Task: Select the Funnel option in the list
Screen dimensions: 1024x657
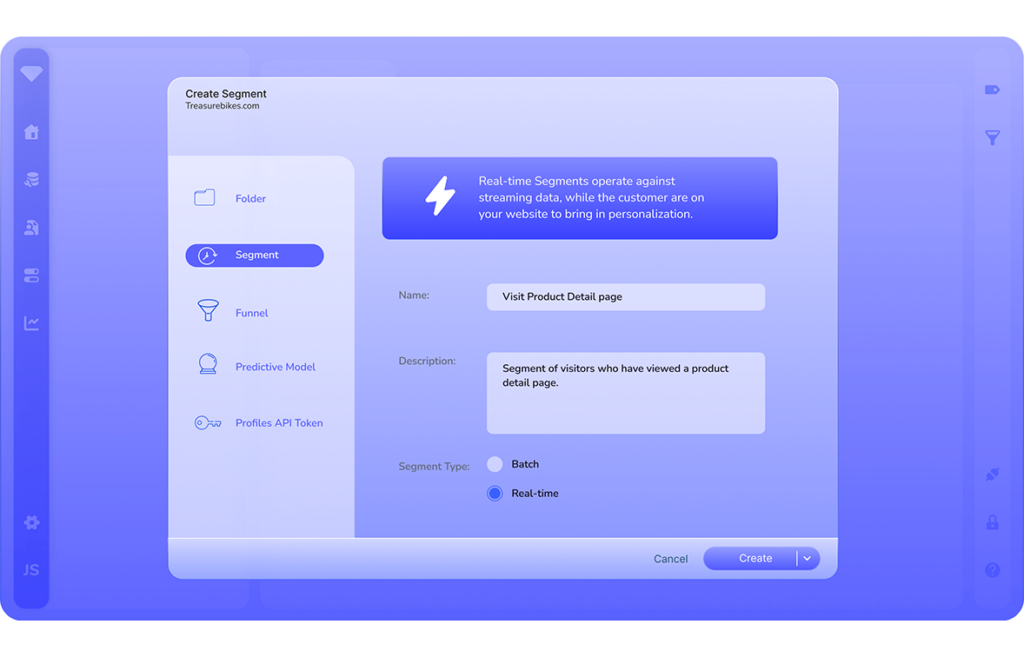Action: 251,312
